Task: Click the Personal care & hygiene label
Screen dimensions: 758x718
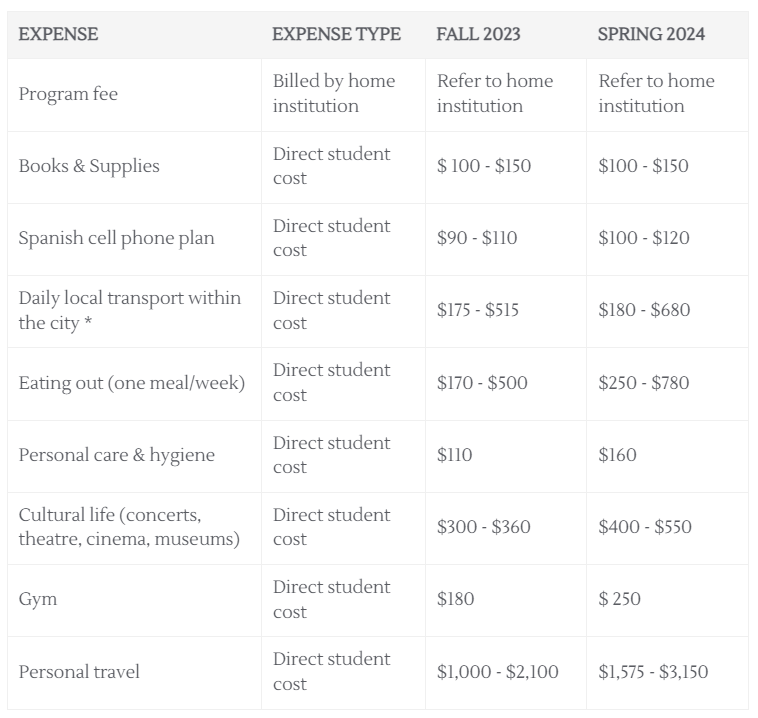Action: (x=117, y=455)
